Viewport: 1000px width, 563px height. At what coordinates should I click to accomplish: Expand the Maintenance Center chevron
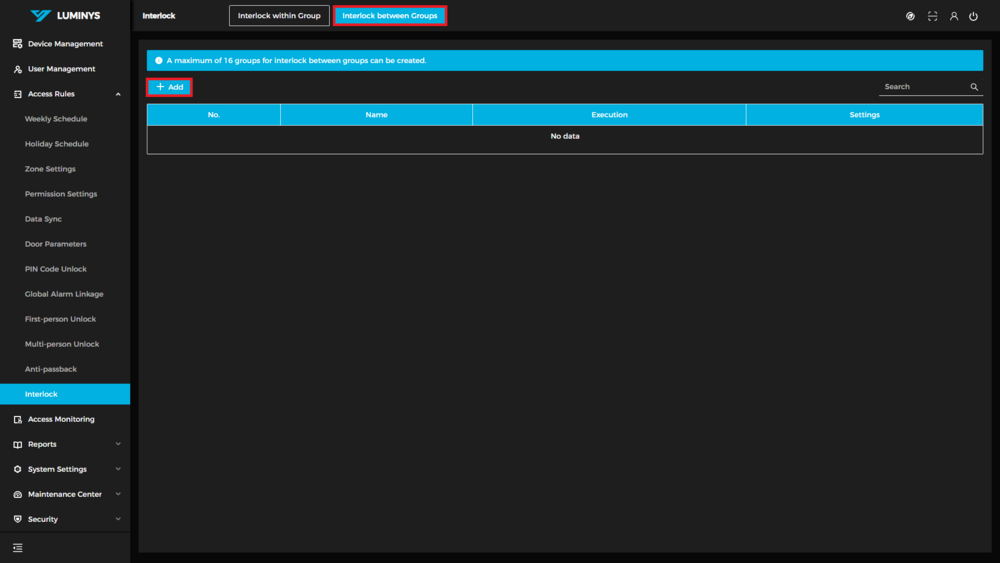click(118, 494)
